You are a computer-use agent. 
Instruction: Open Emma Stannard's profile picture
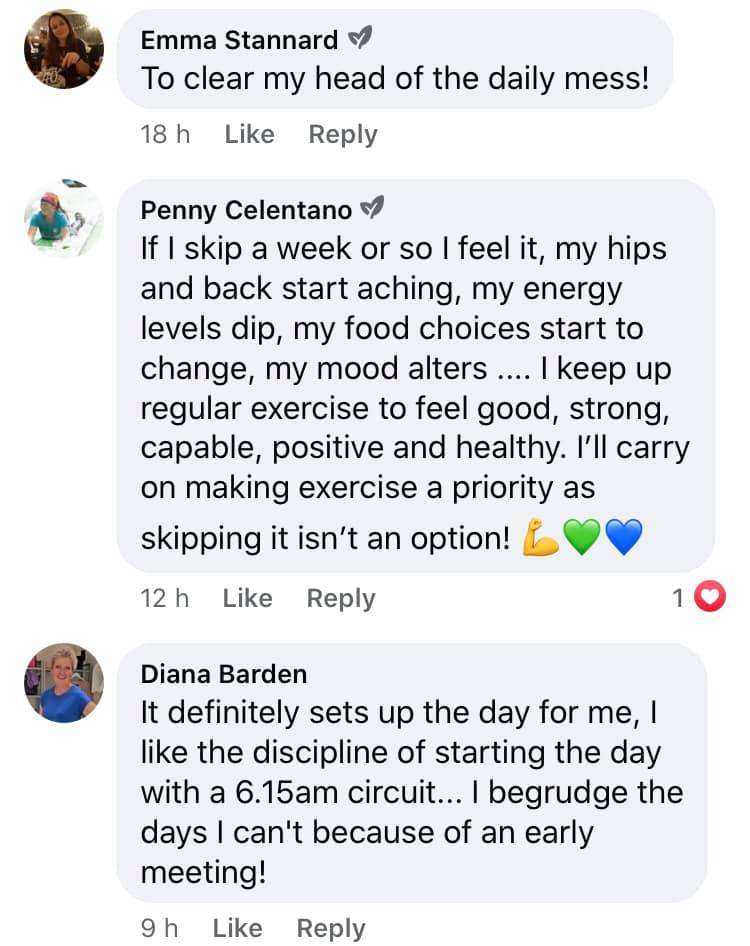pyautogui.click(x=64, y=50)
